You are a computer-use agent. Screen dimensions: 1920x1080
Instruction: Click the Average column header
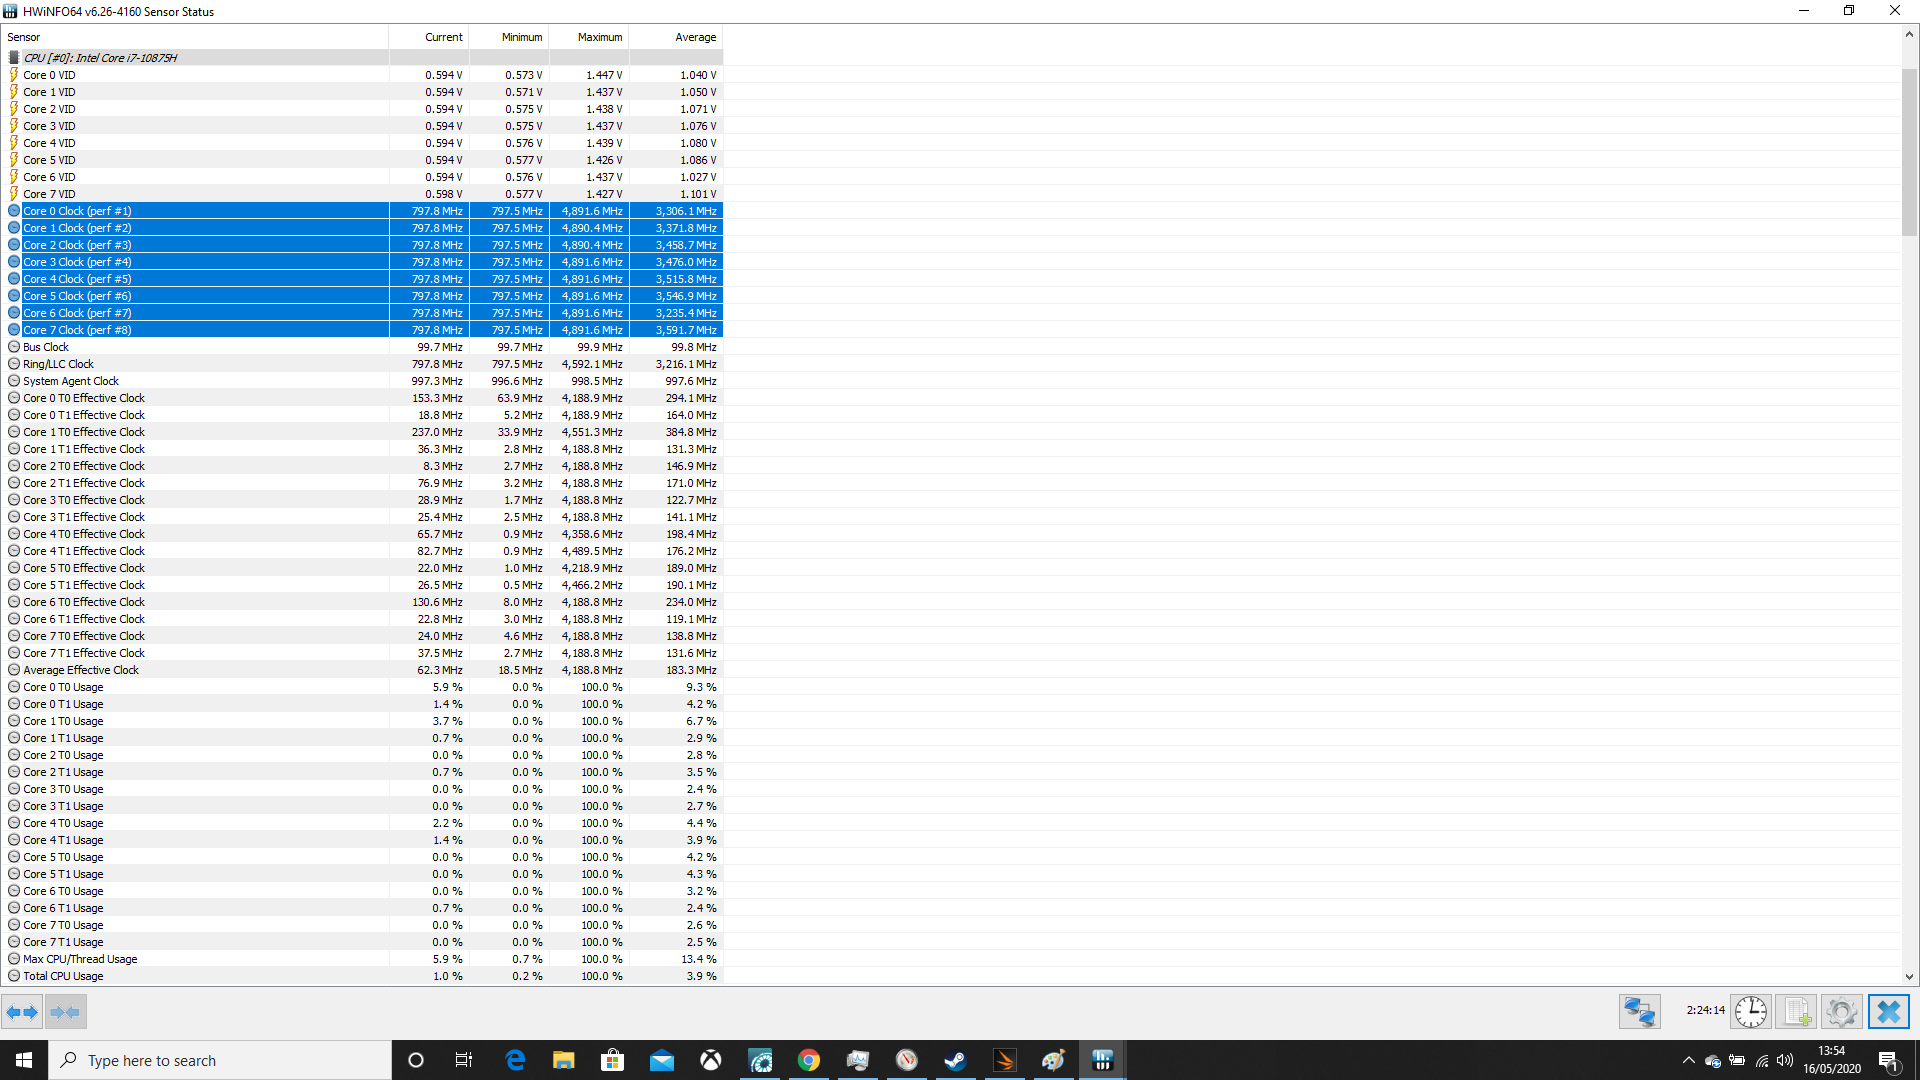[676, 37]
